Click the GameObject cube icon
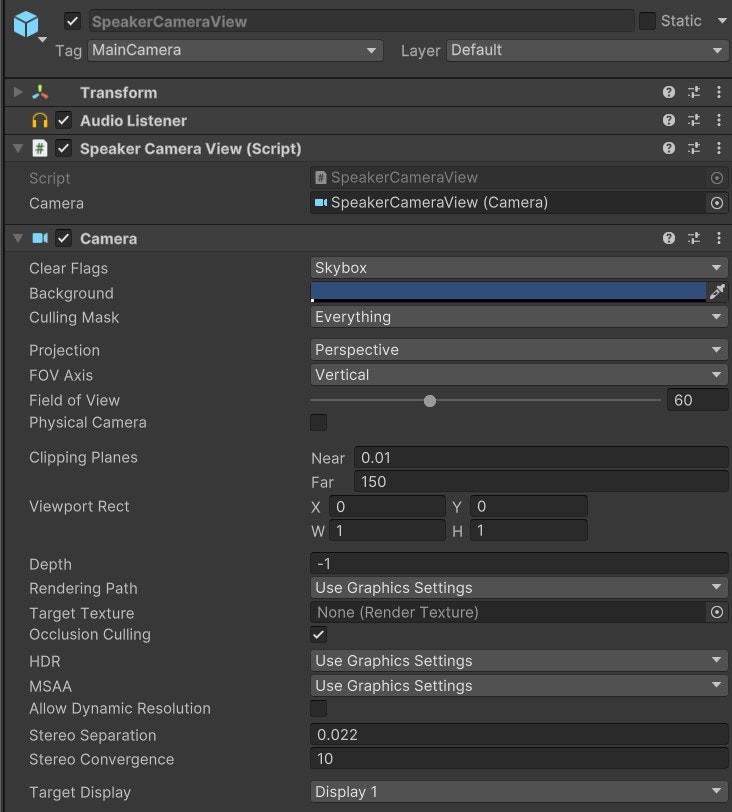The height and width of the screenshot is (812, 732). coord(25,24)
